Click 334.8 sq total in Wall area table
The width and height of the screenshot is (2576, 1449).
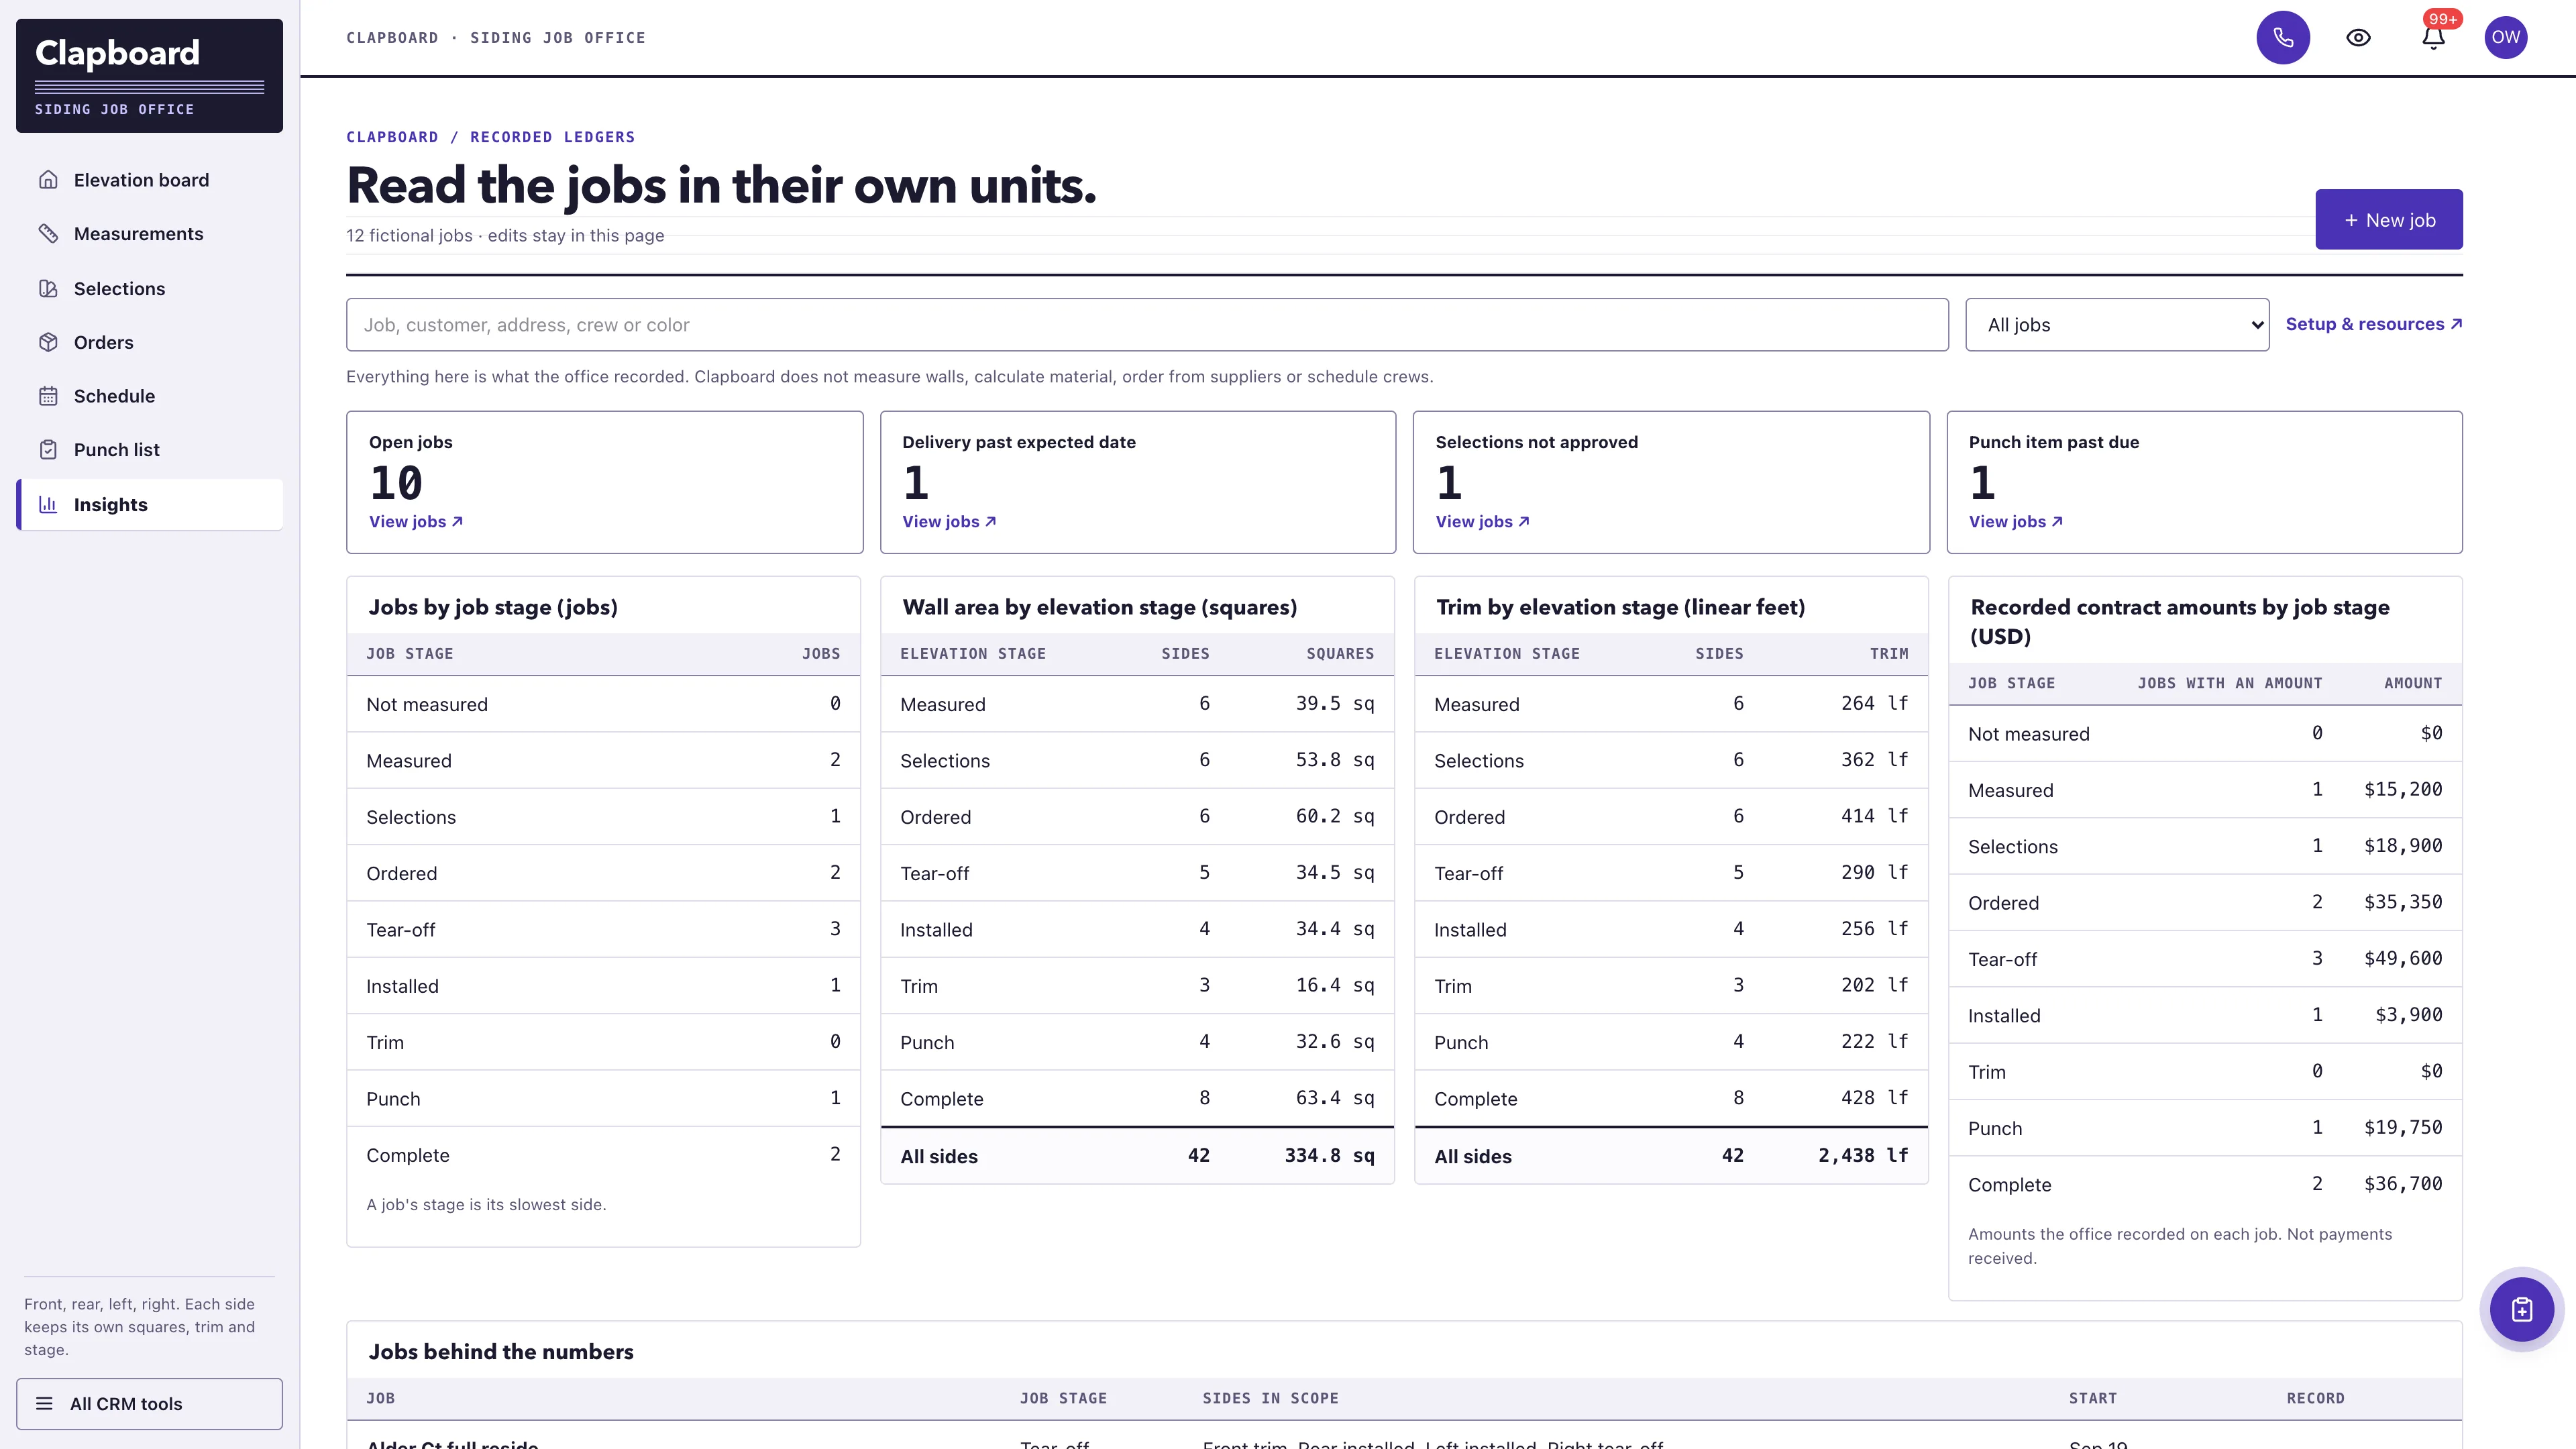tap(1329, 1155)
